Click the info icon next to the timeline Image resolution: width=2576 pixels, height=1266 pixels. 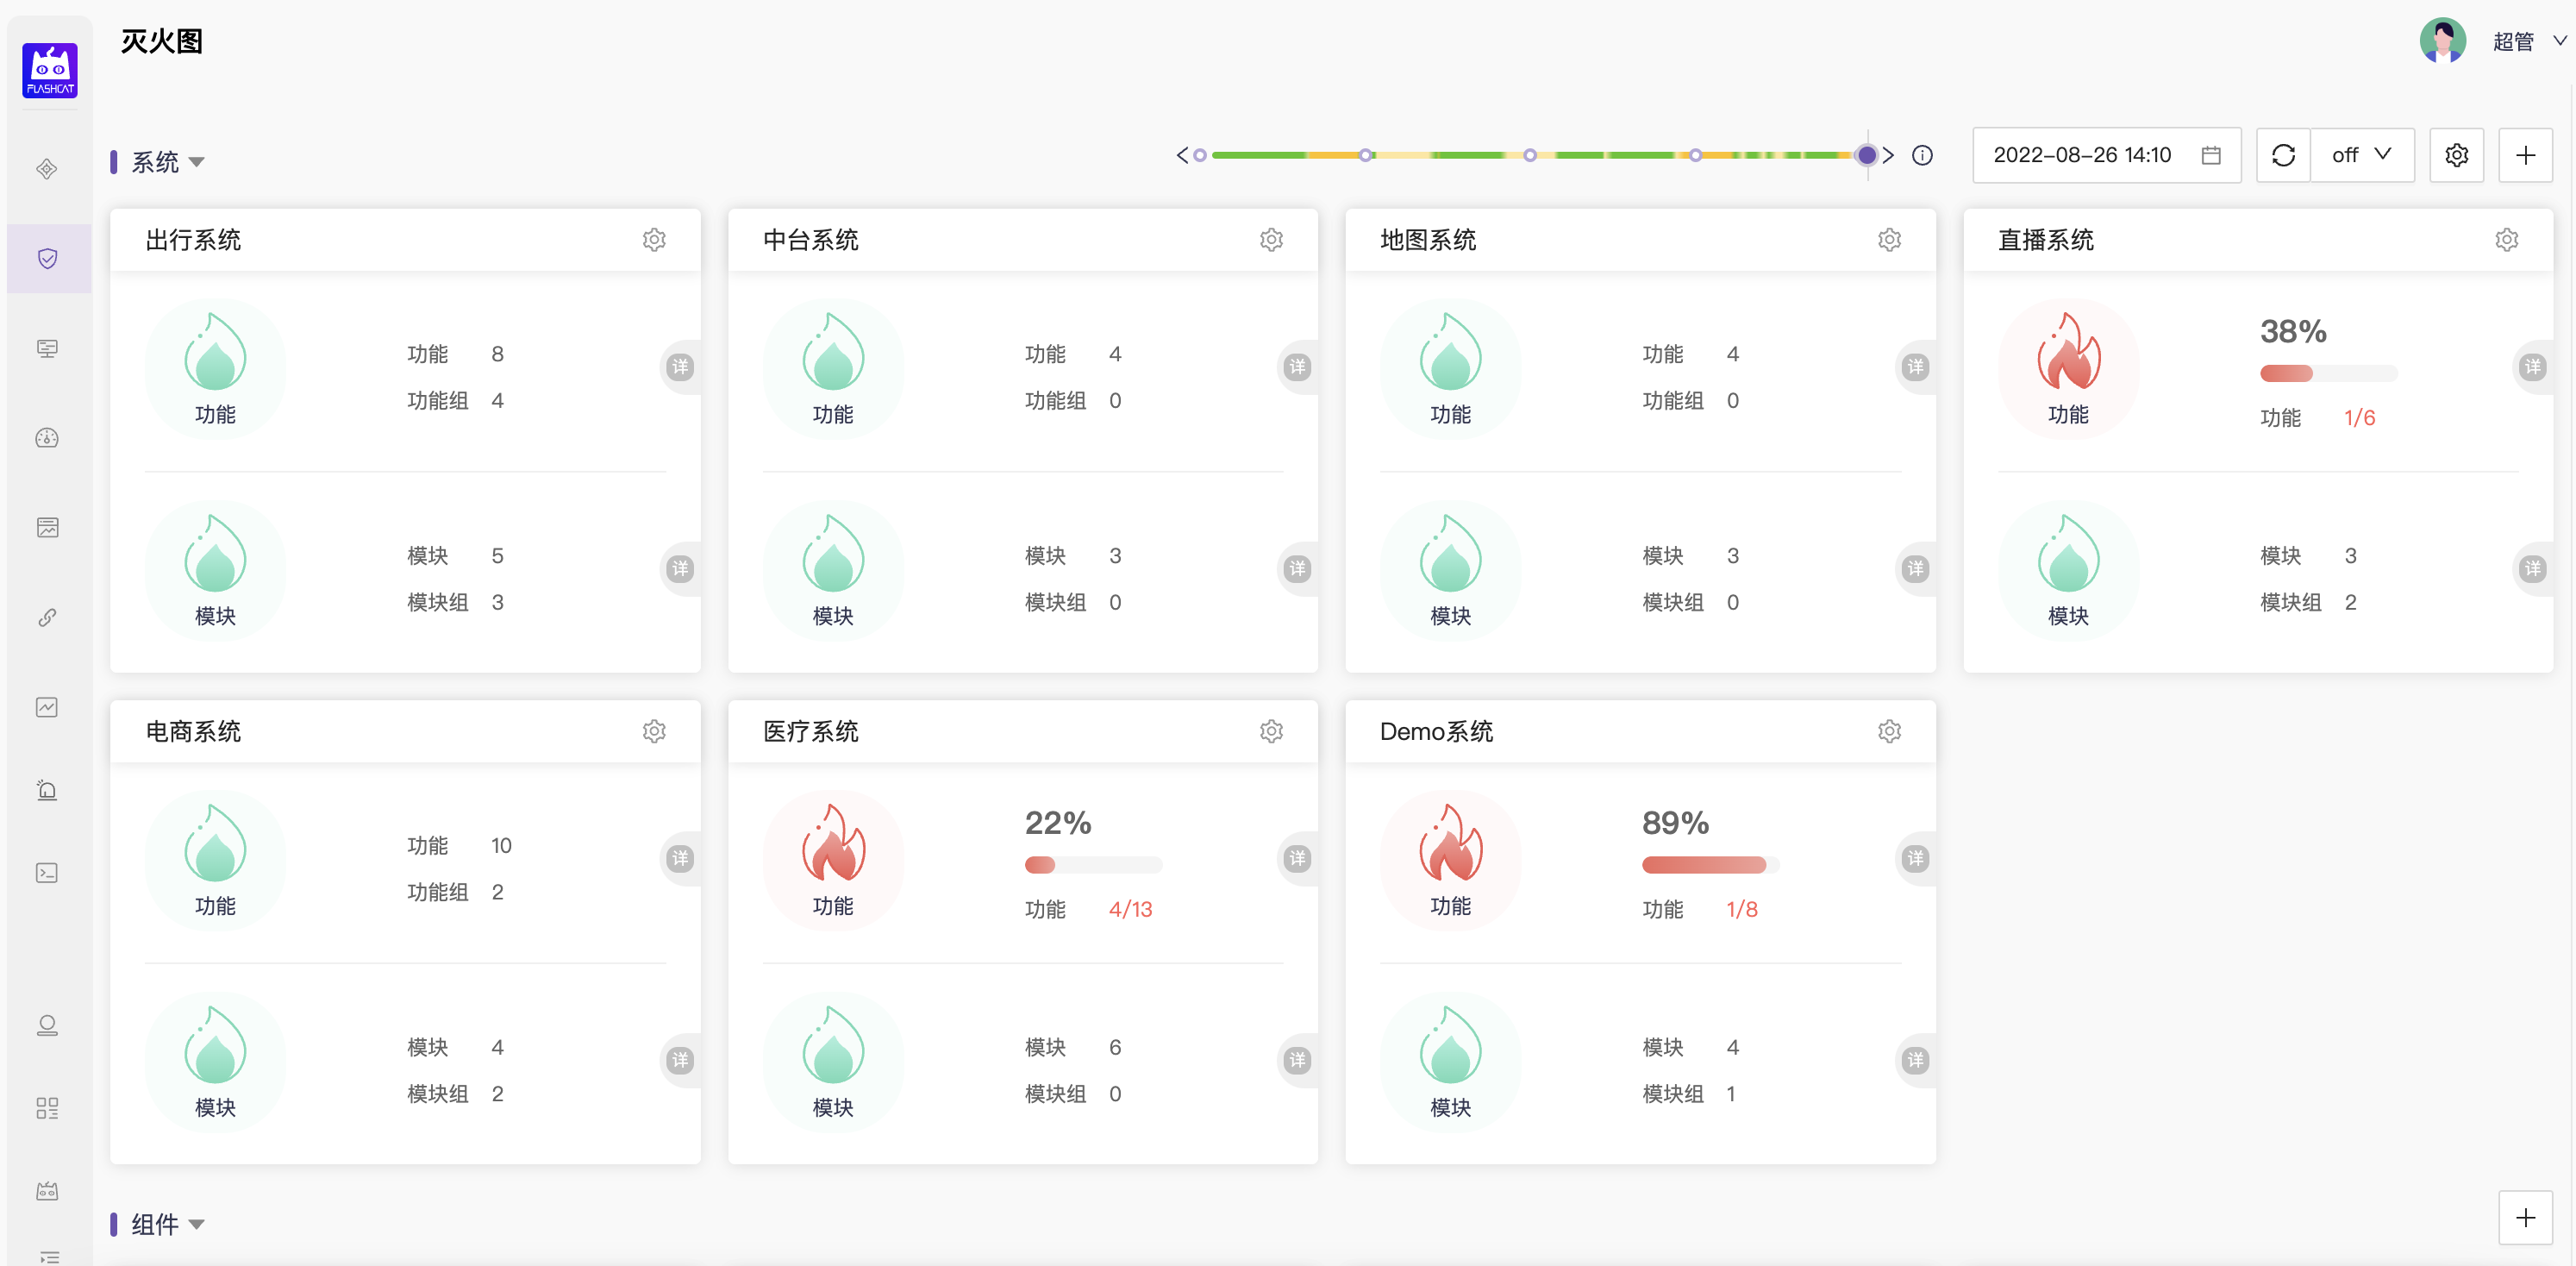(1922, 155)
